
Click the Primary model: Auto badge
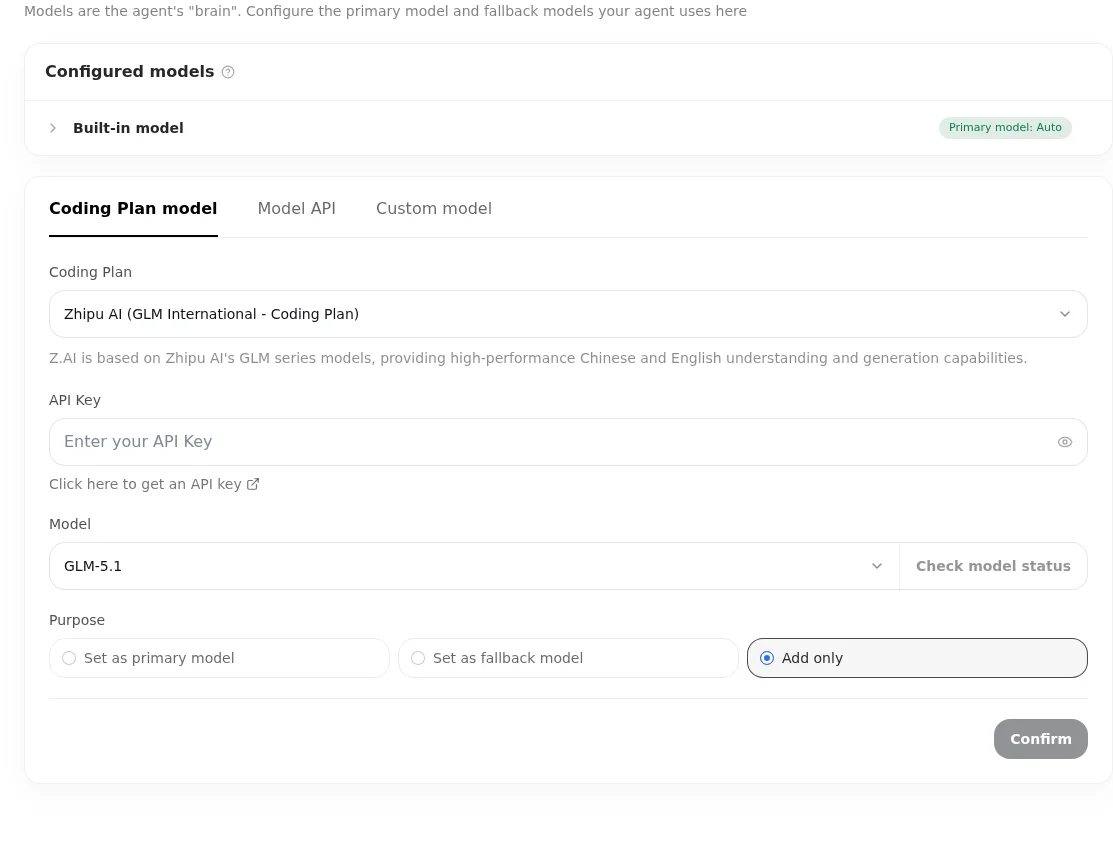1005,128
